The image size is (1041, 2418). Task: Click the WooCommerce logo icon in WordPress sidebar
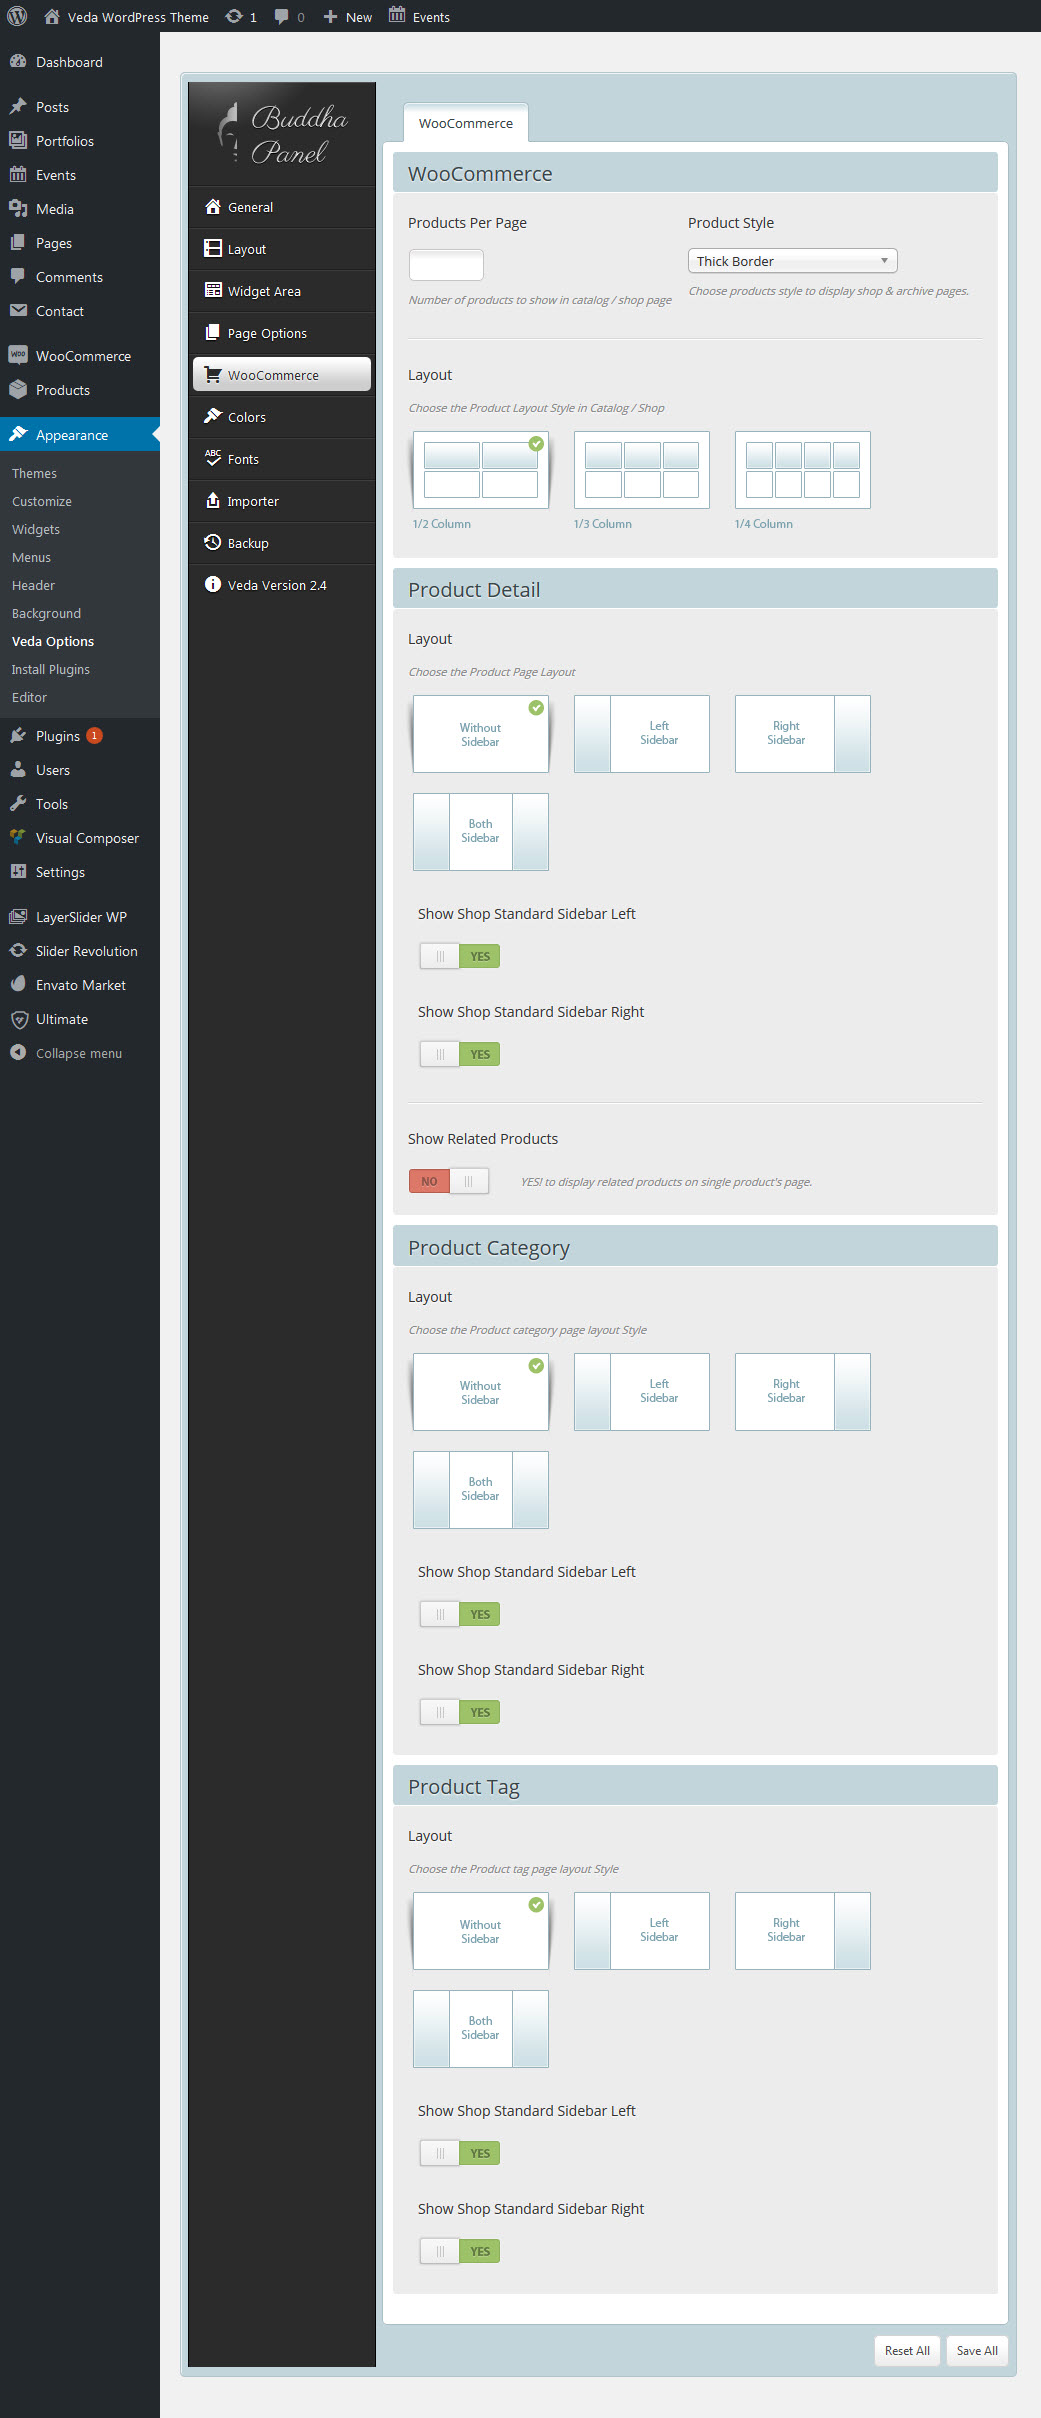click(x=18, y=355)
